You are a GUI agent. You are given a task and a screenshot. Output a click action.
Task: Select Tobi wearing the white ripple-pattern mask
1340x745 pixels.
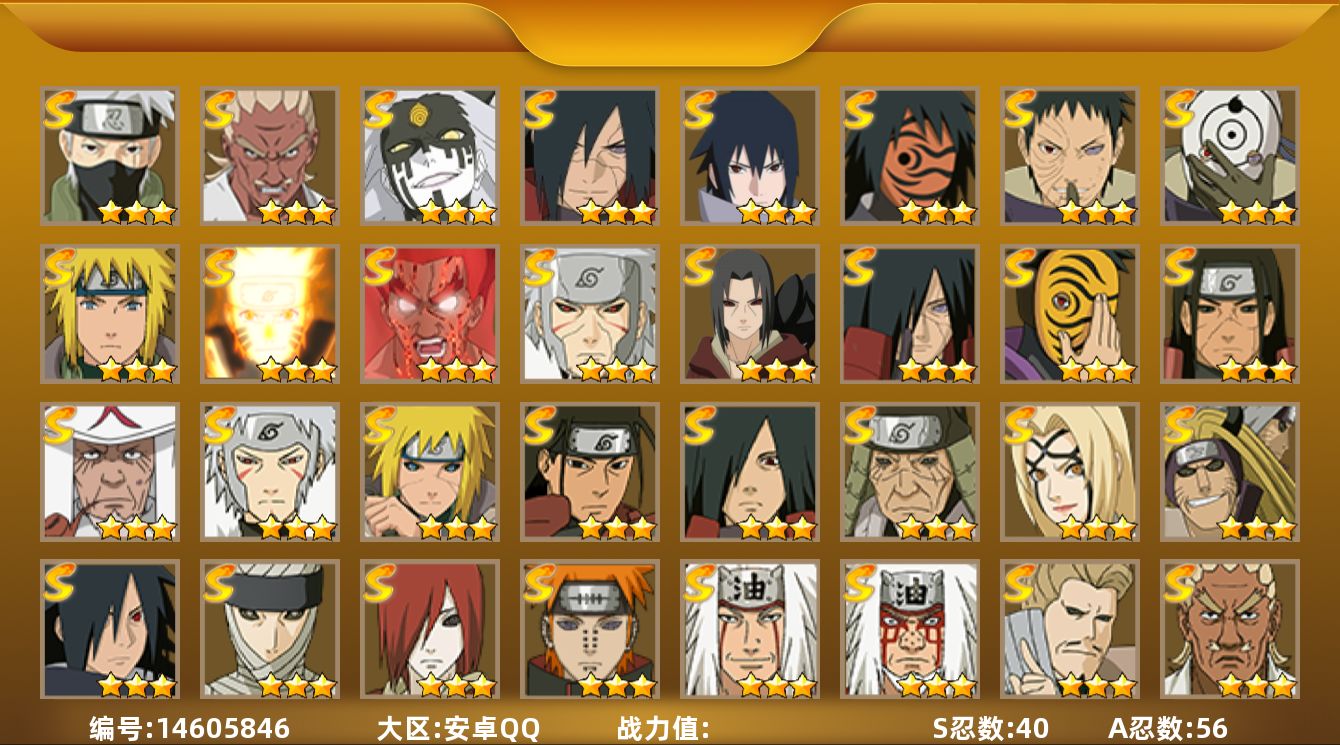click(1229, 156)
